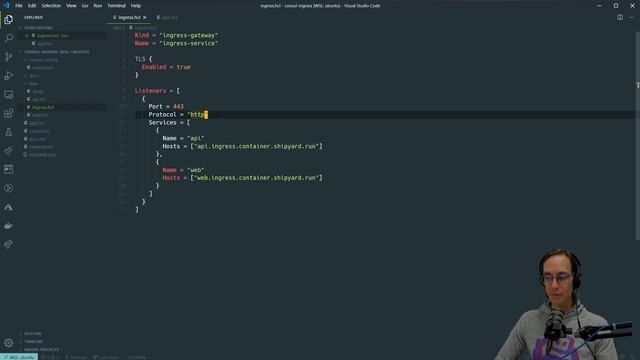Open the Remote Explorer view
Viewport: 640px width, 360px height.
9,94
